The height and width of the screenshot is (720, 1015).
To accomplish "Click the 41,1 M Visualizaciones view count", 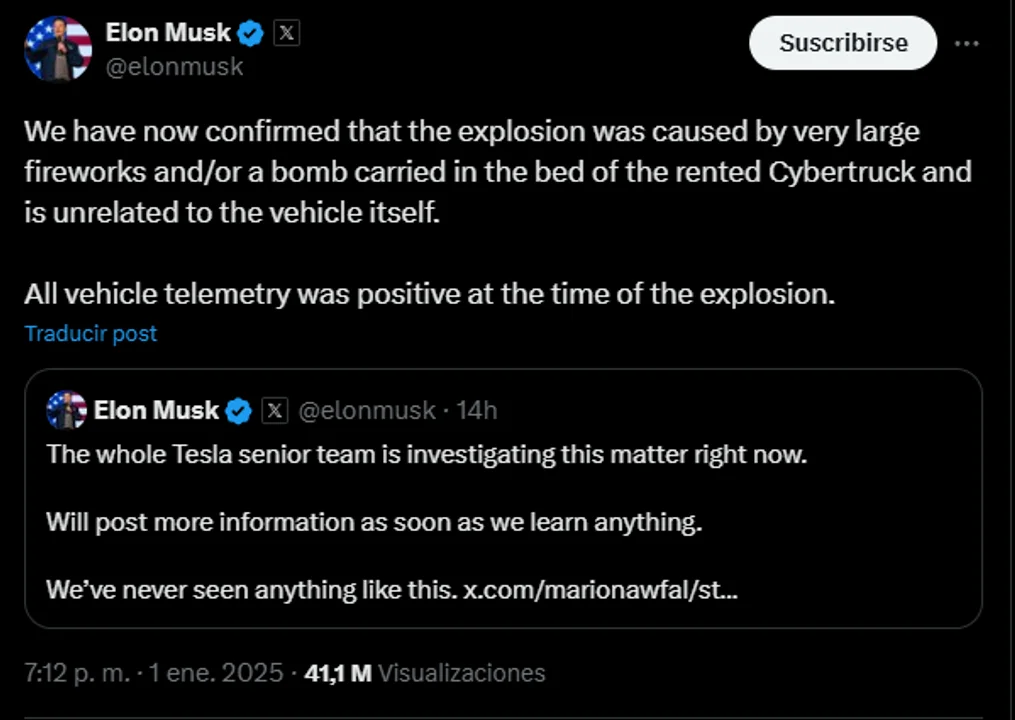I will (x=425, y=673).
